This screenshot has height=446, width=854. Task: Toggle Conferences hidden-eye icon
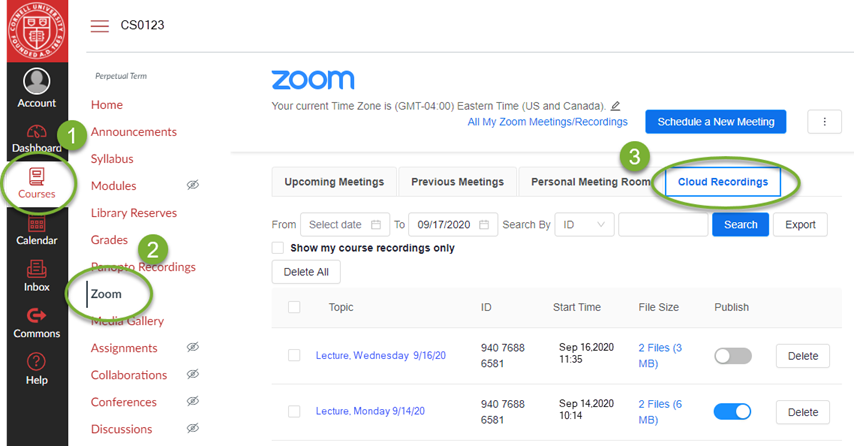tap(193, 401)
